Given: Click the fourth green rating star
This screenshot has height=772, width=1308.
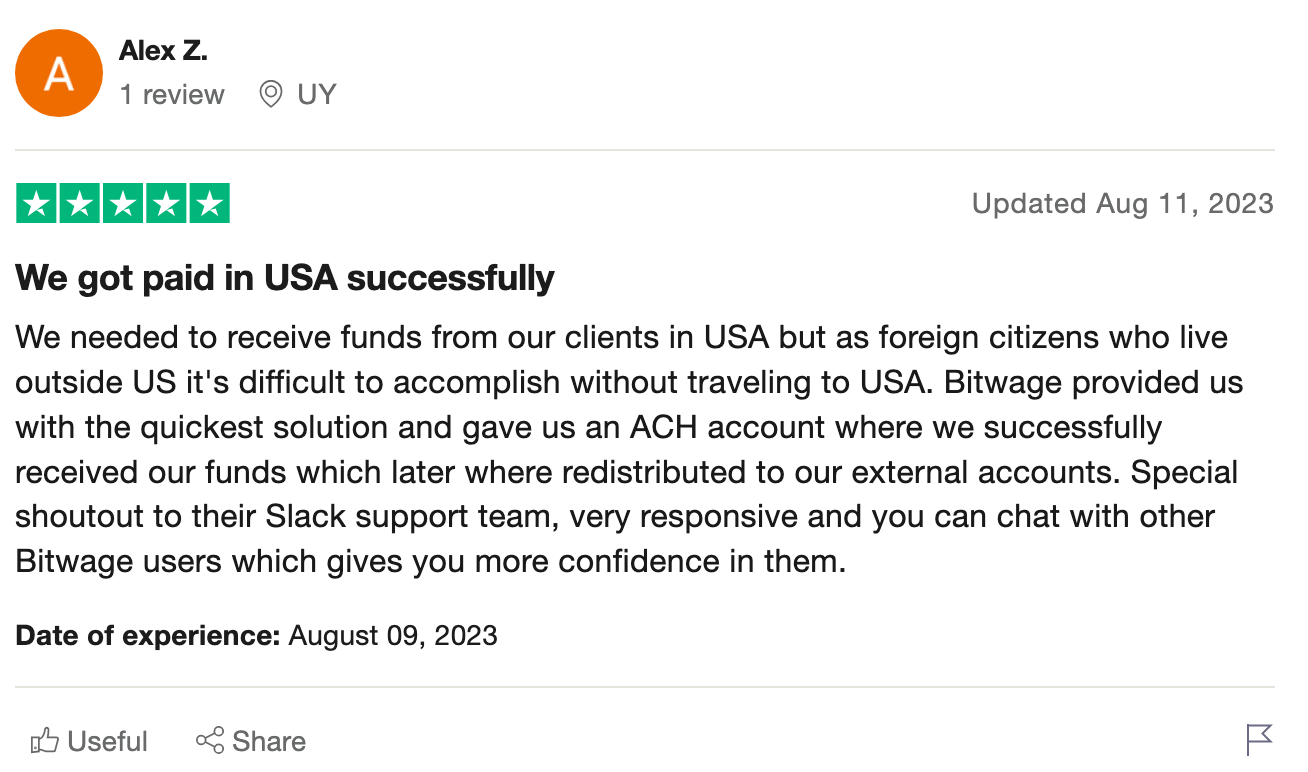Looking at the screenshot, I should click(166, 204).
